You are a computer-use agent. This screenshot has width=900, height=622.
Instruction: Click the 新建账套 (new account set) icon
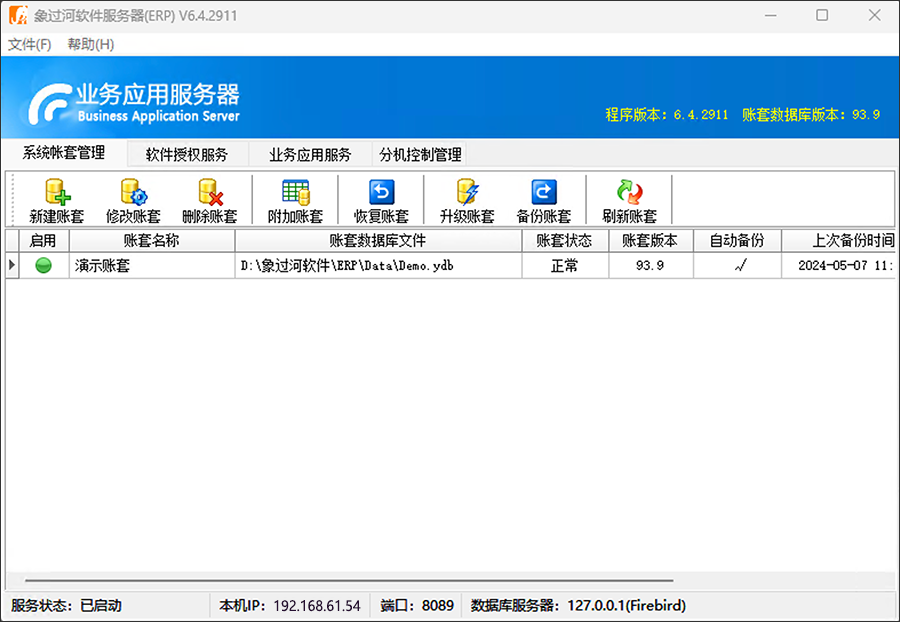(x=57, y=200)
